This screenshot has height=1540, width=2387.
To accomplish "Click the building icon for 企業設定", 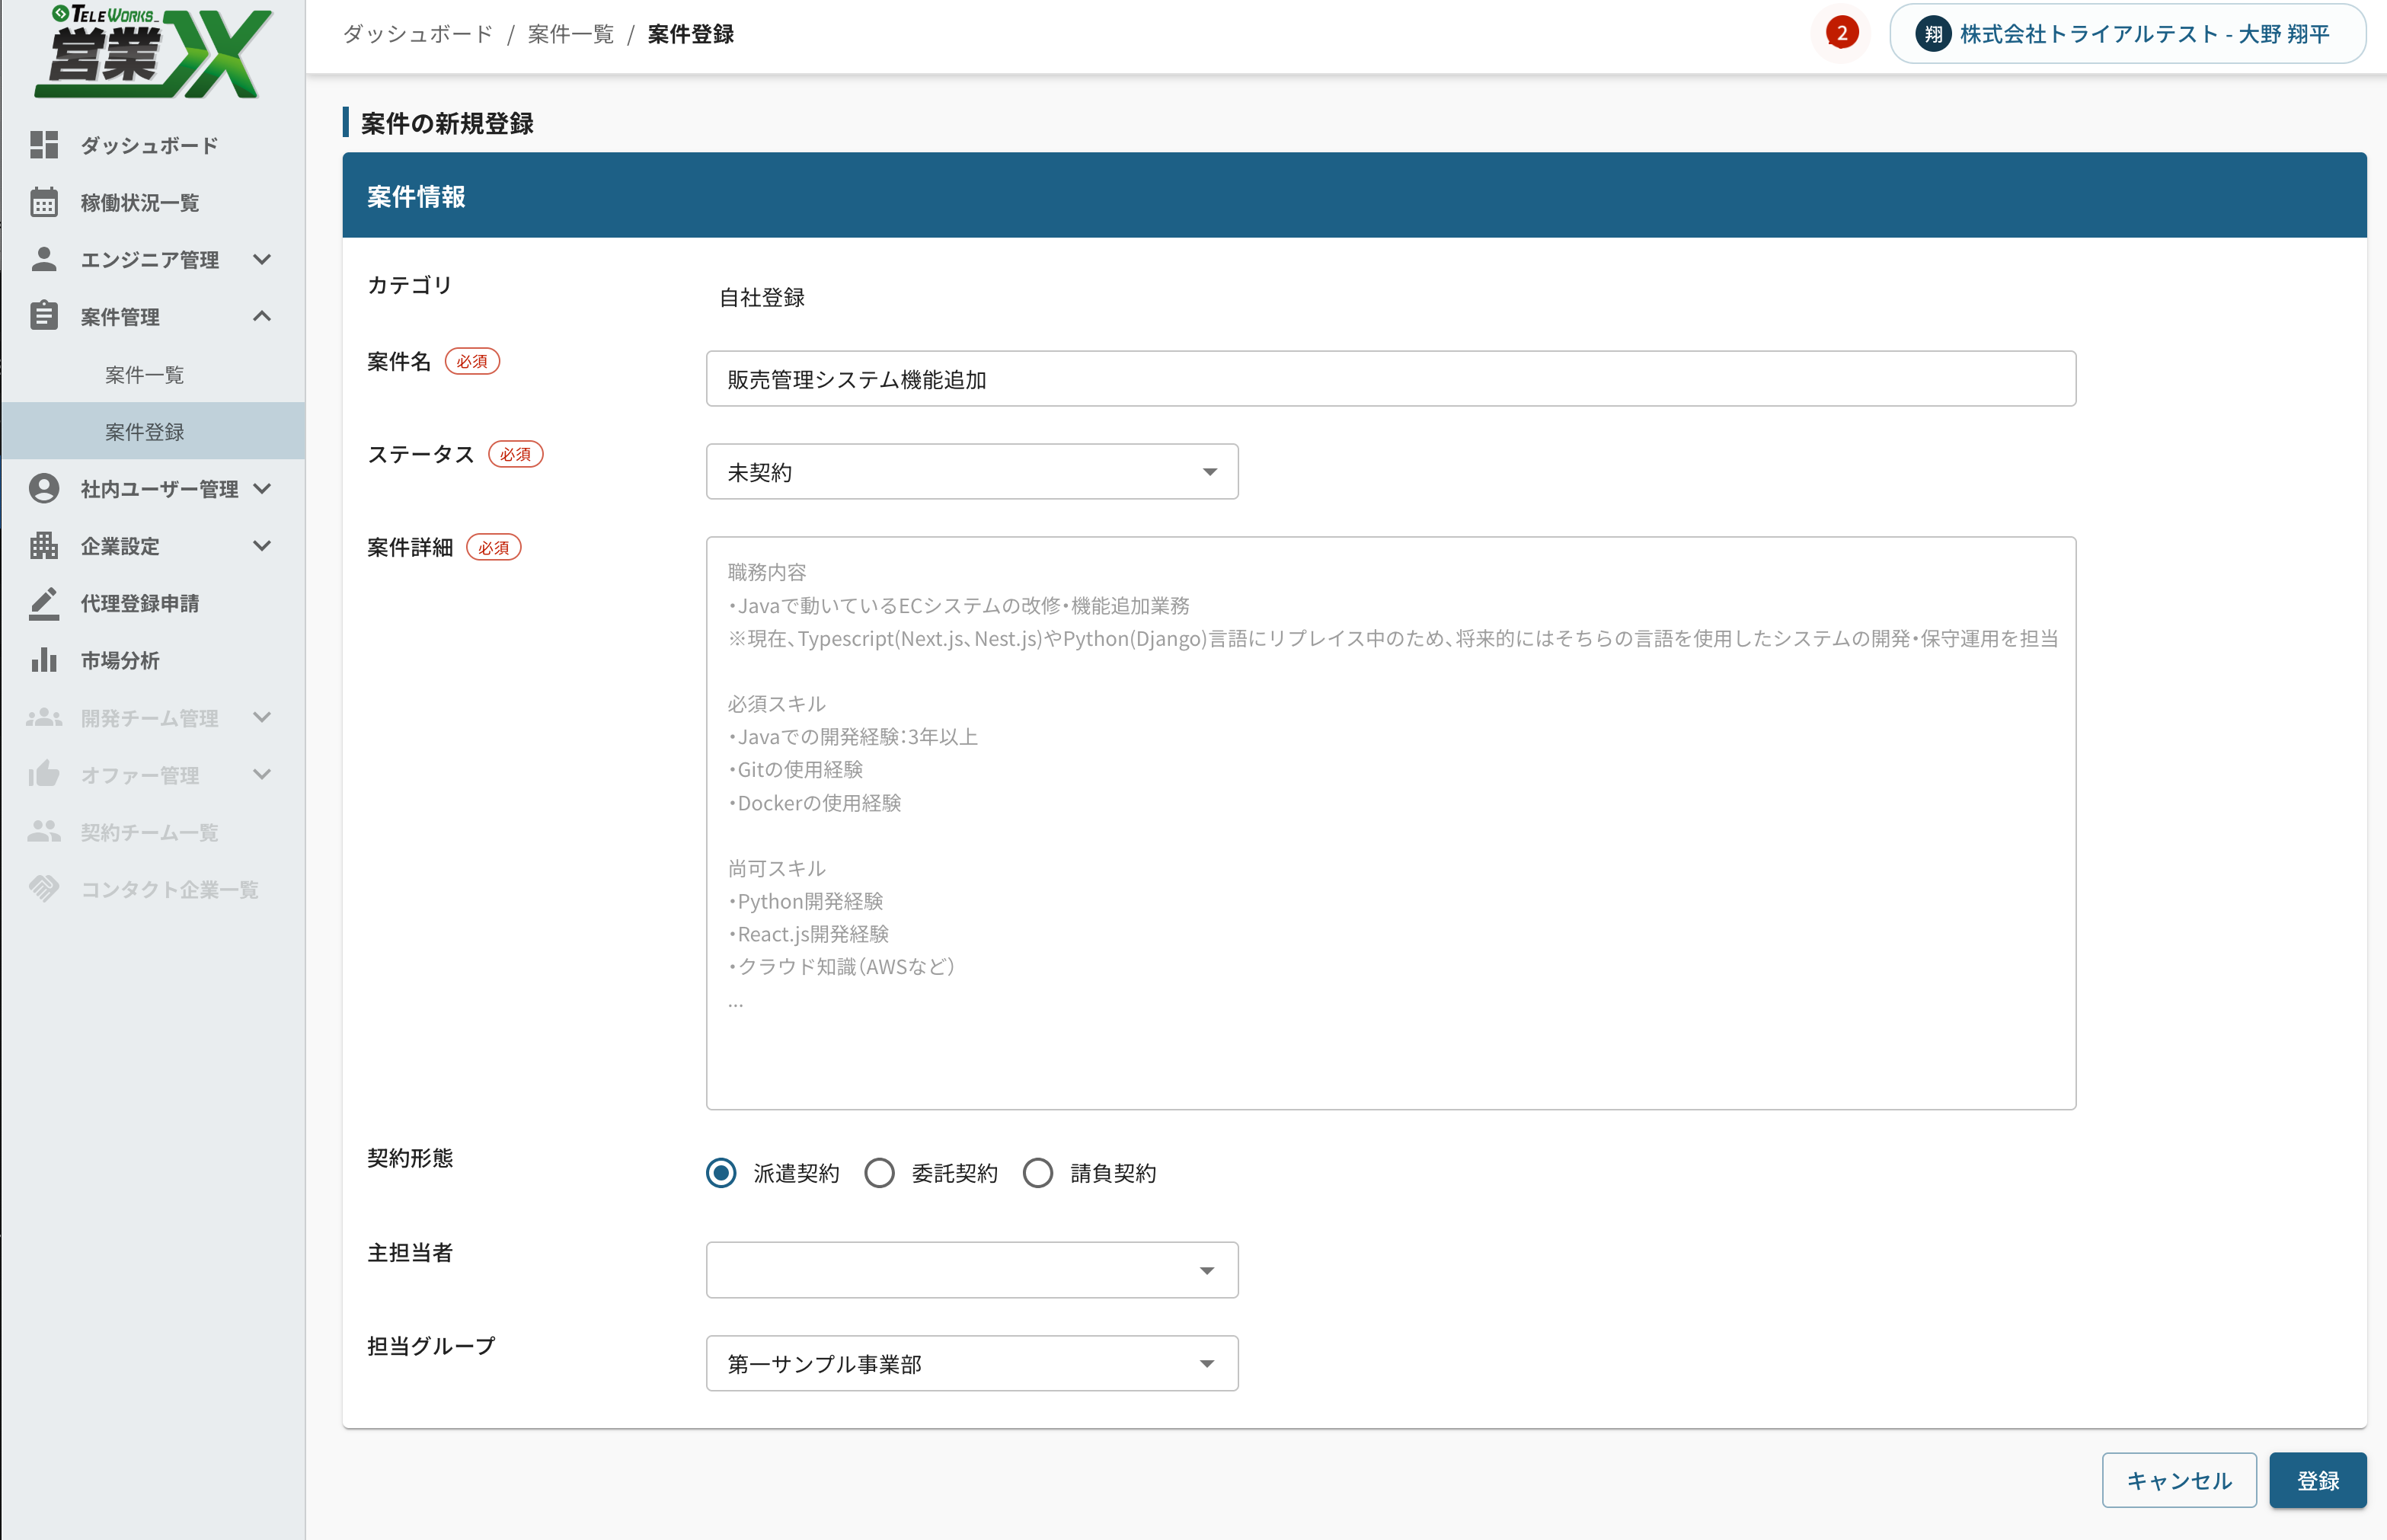I will pos(44,546).
